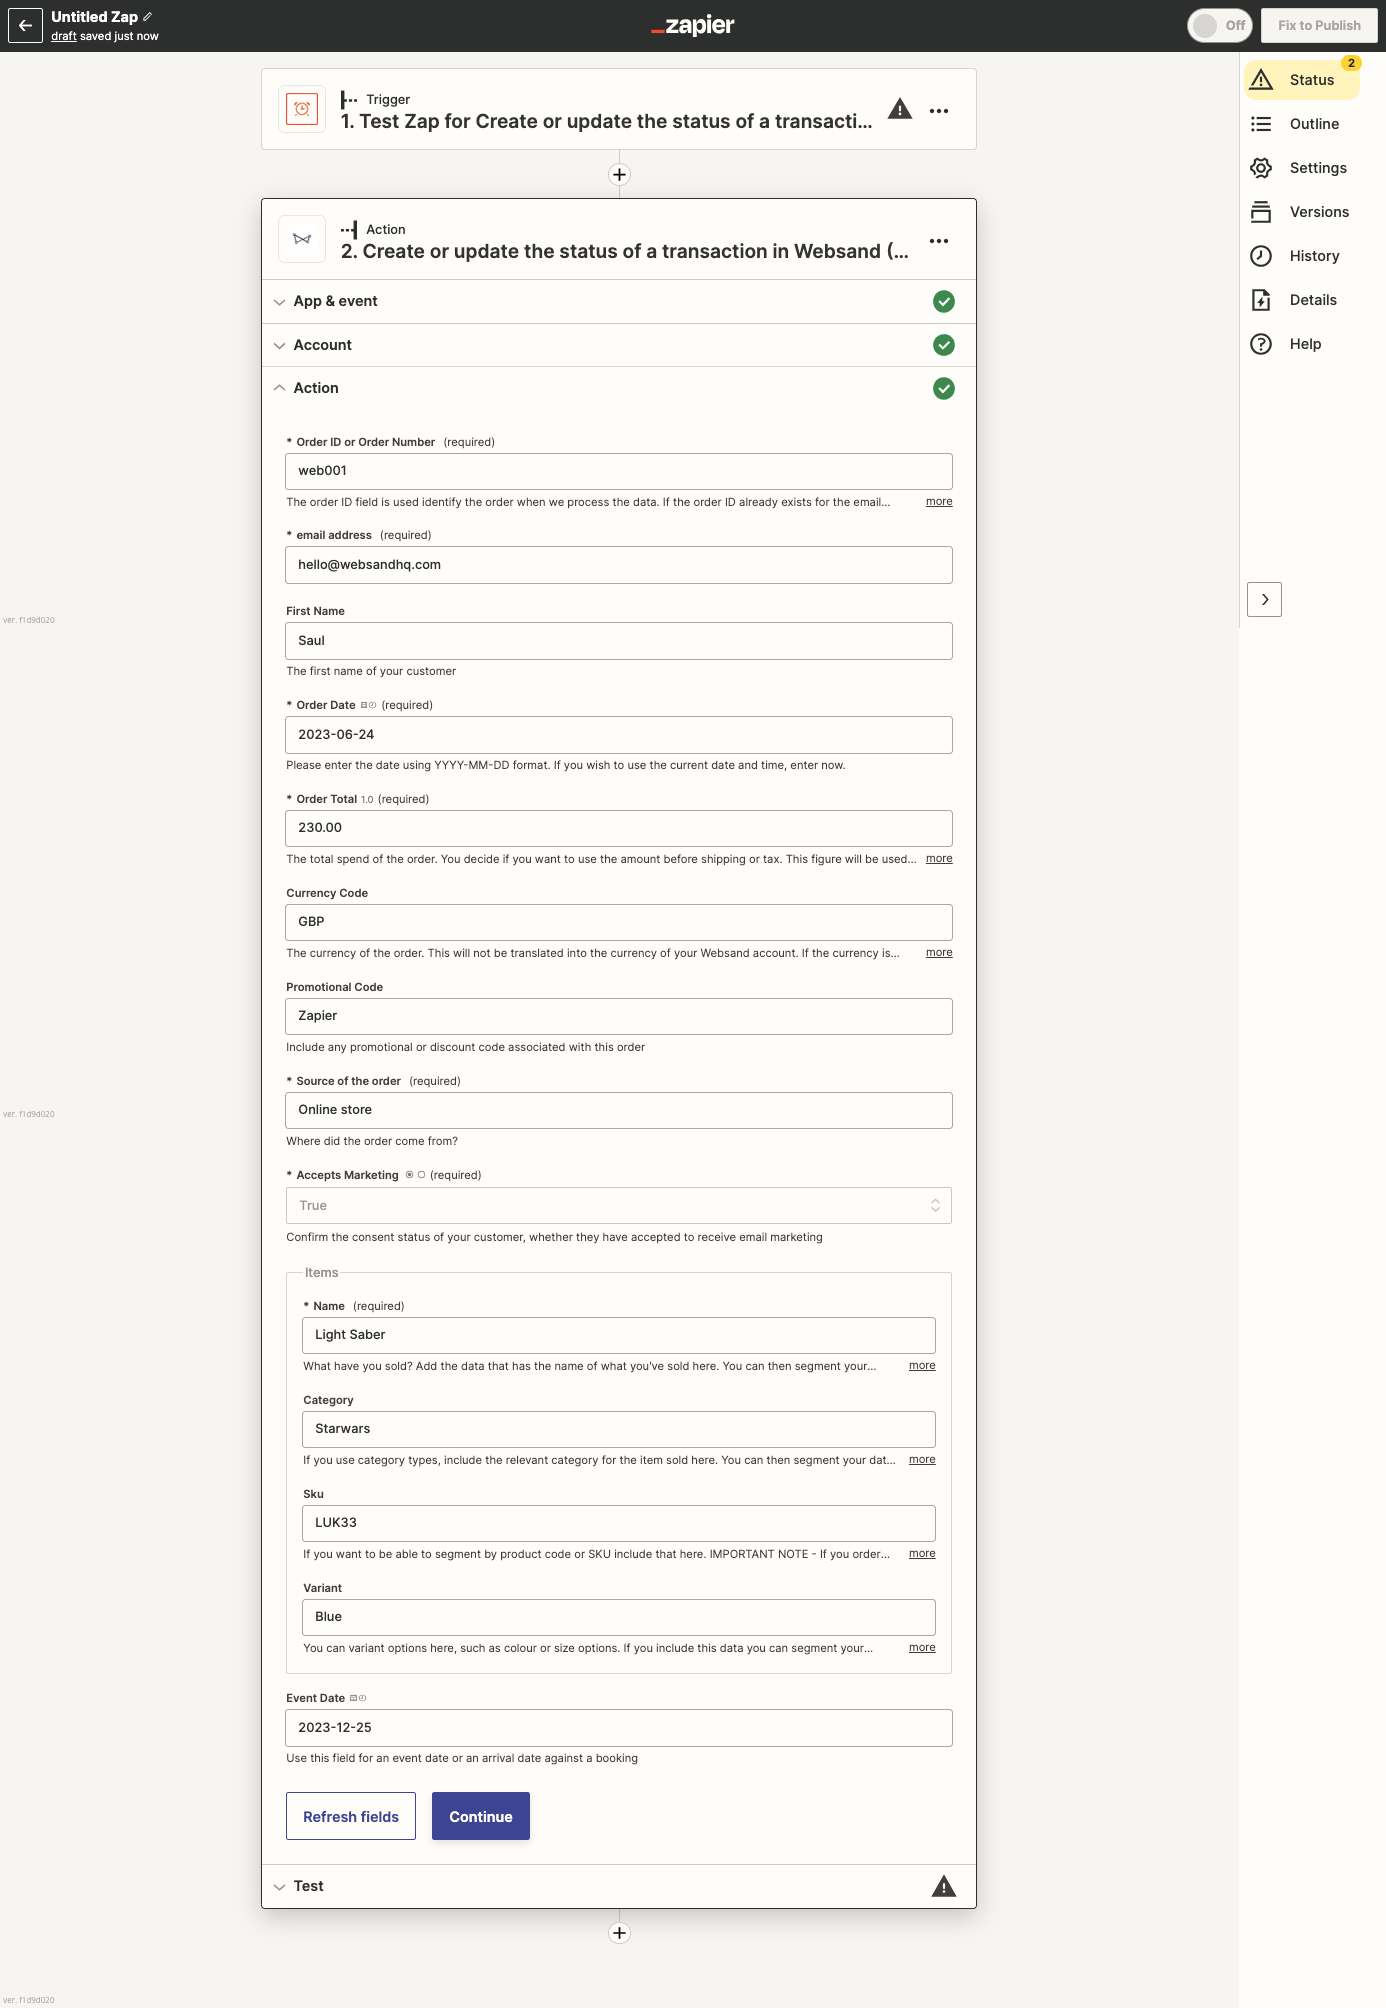Show more of the Category description
This screenshot has width=1386, height=2008.
coord(922,1460)
